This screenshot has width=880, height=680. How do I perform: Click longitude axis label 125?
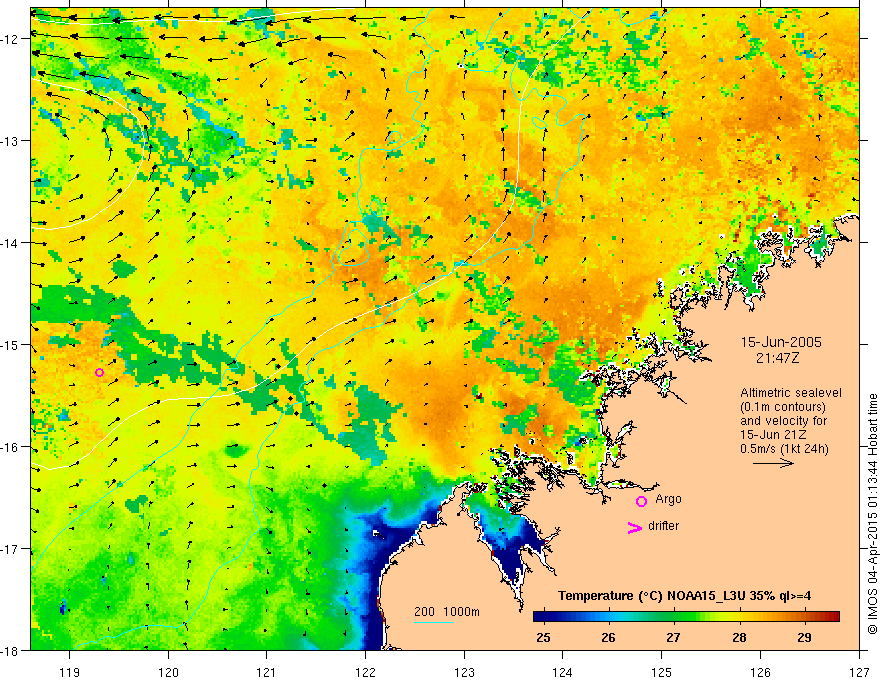tap(662, 672)
